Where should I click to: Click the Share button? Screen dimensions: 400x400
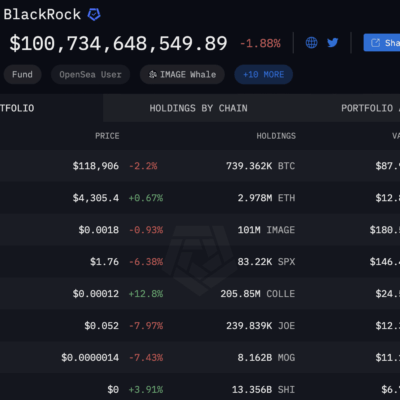click(x=382, y=43)
